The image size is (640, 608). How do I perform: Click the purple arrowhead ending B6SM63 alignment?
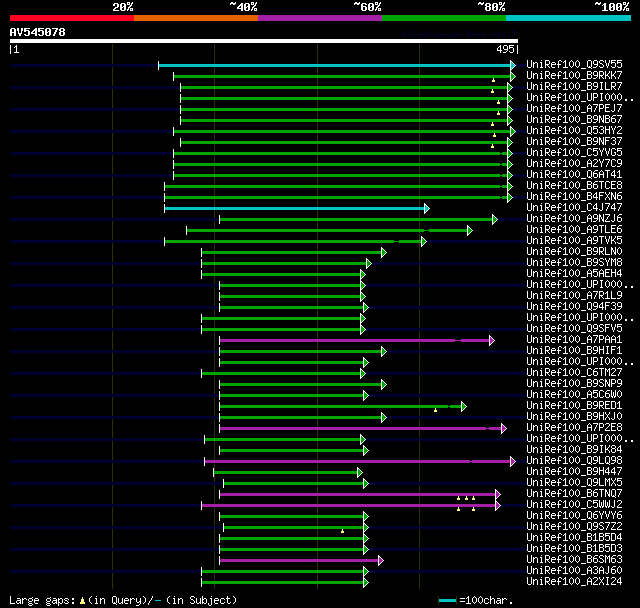coord(381,561)
